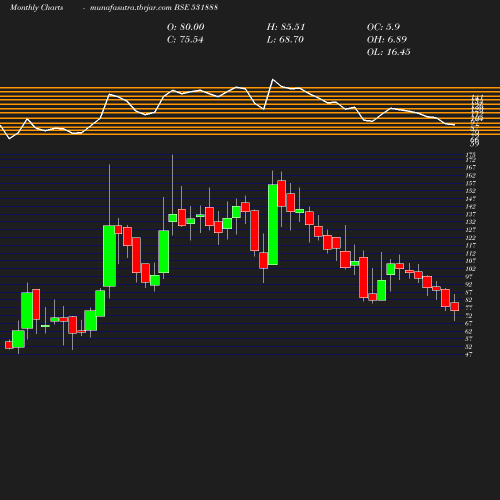The height and width of the screenshot is (500, 500).
Task: Click the 47 price axis label
Action: pyautogui.click(x=469, y=355)
